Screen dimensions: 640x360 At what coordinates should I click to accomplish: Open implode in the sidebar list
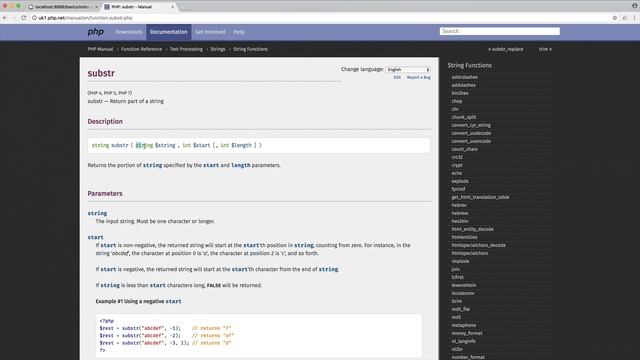(x=460, y=261)
